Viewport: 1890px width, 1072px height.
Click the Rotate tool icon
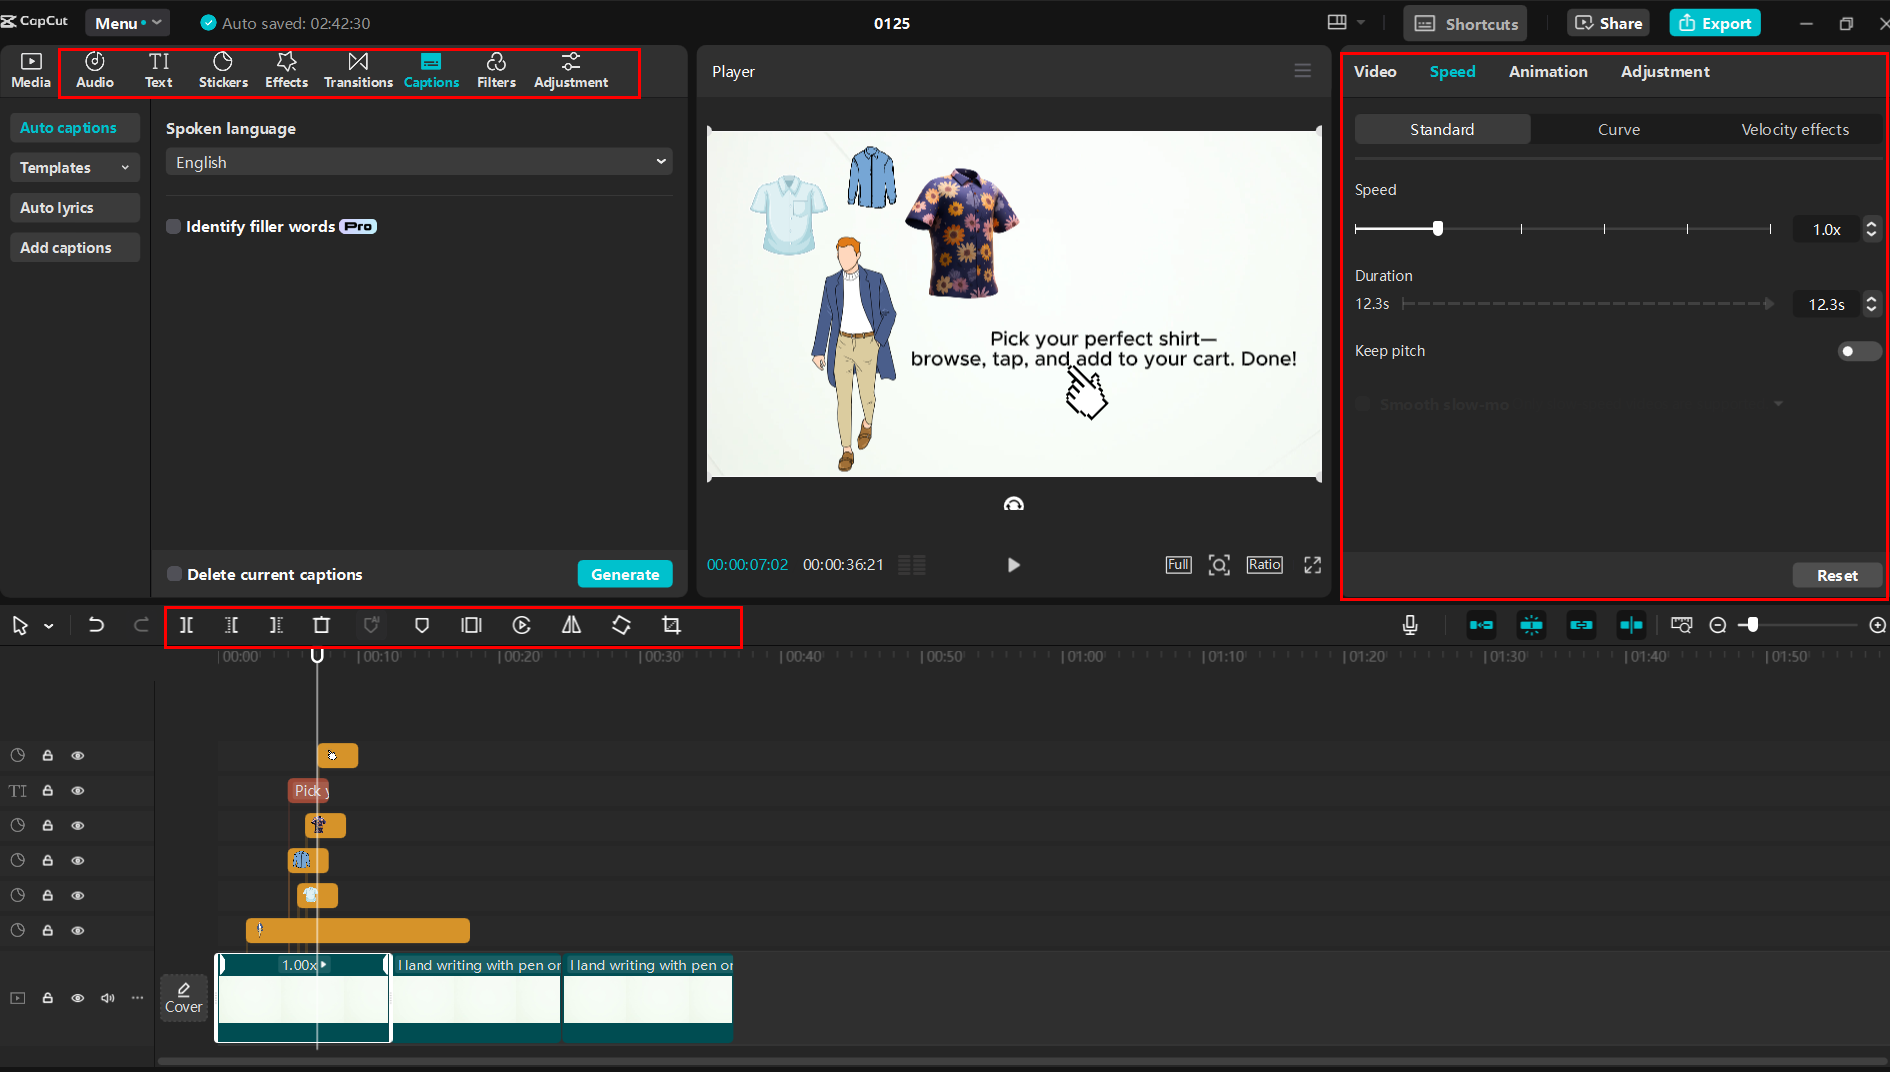click(x=621, y=625)
